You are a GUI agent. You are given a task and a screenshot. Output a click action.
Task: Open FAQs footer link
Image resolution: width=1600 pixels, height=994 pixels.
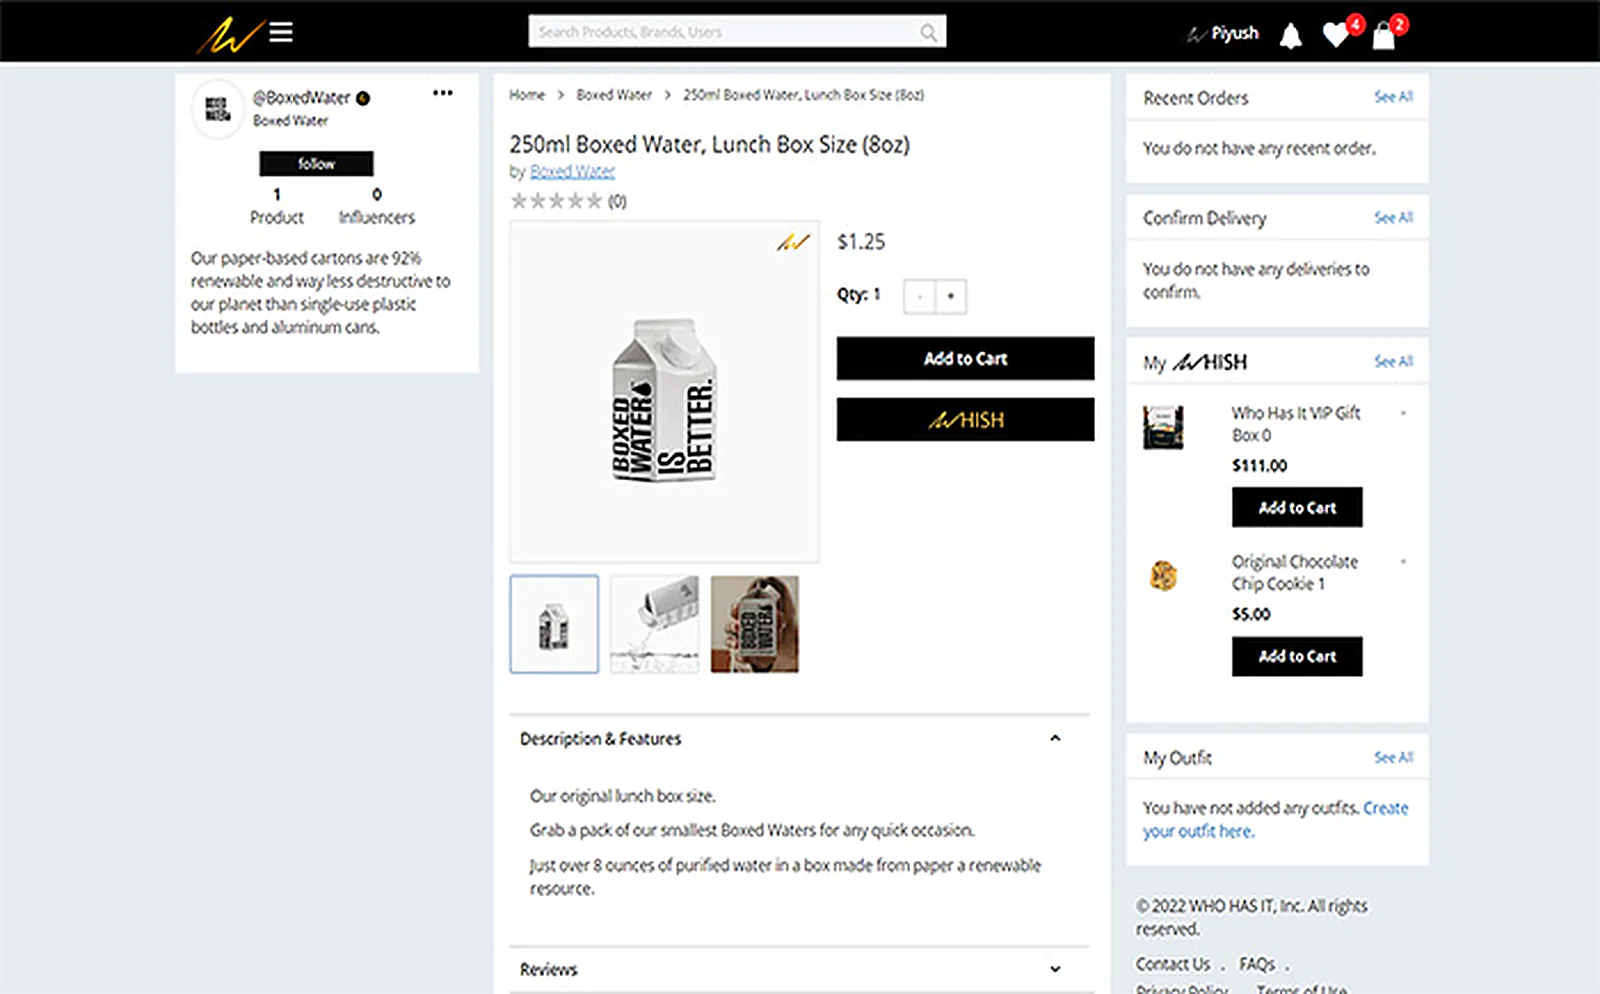coord(1257,964)
